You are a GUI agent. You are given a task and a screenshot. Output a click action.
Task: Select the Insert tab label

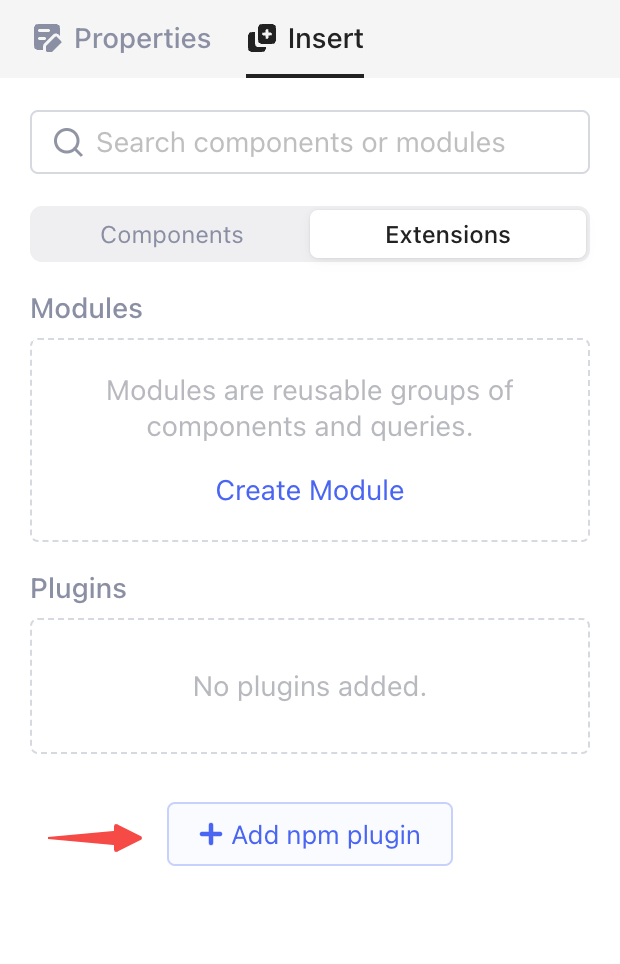coord(325,39)
